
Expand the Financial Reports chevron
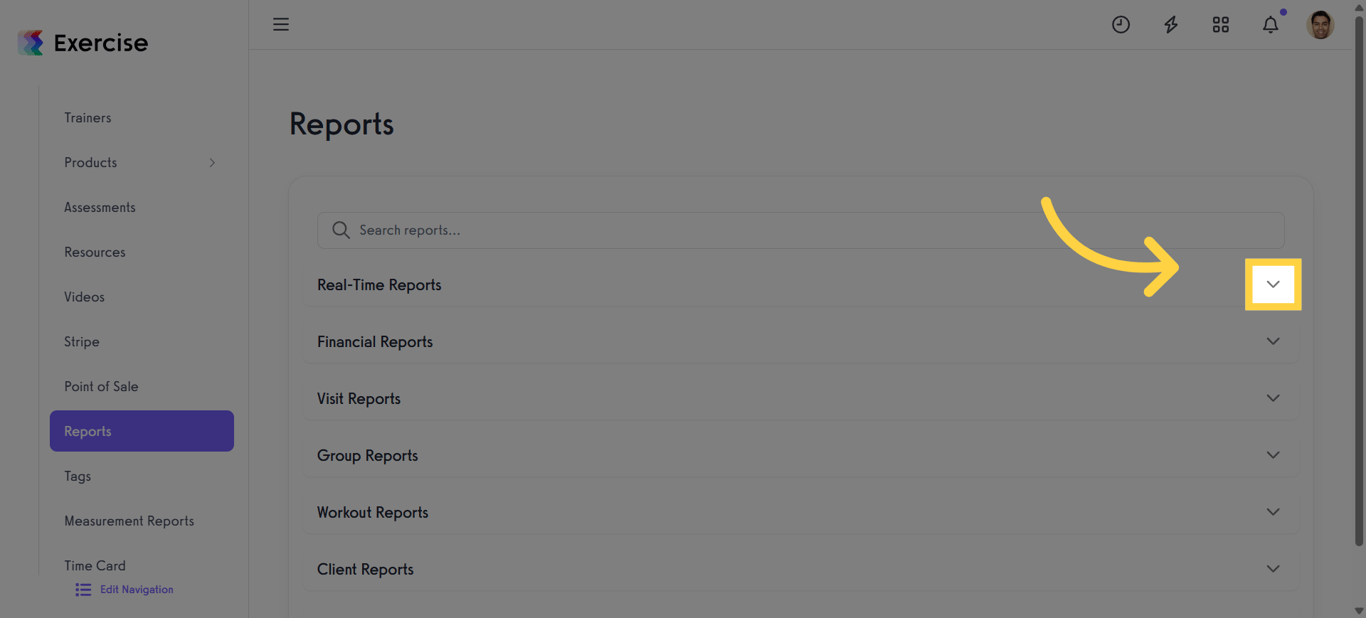point(1272,341)
